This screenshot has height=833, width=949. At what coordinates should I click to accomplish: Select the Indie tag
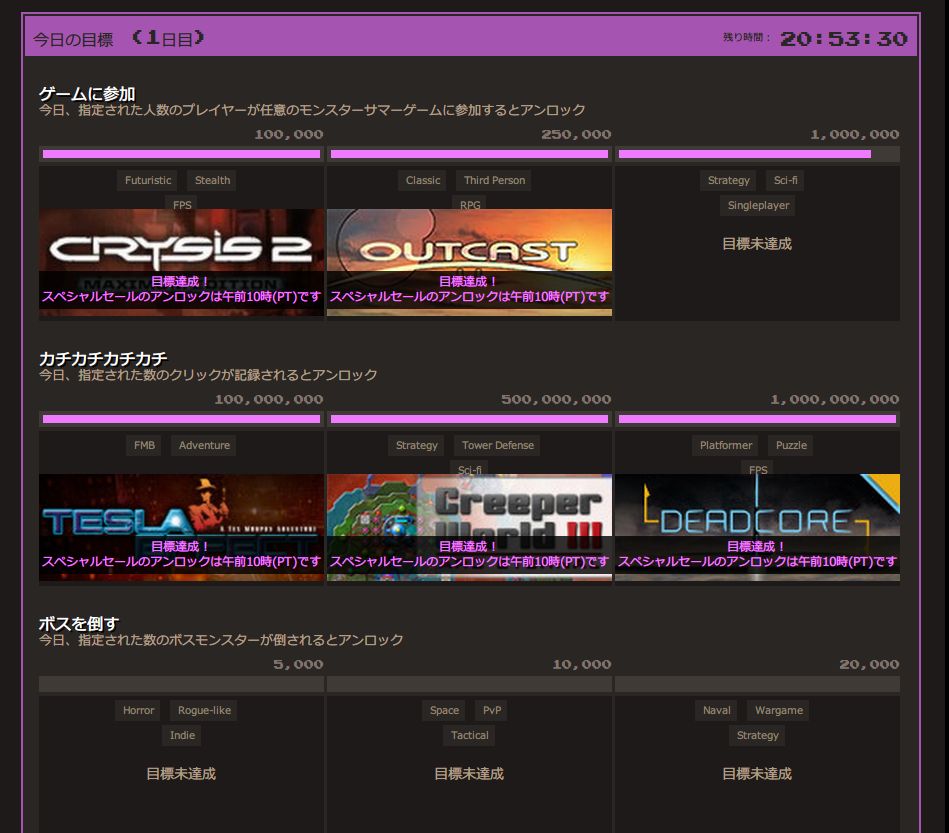(182, 736)
